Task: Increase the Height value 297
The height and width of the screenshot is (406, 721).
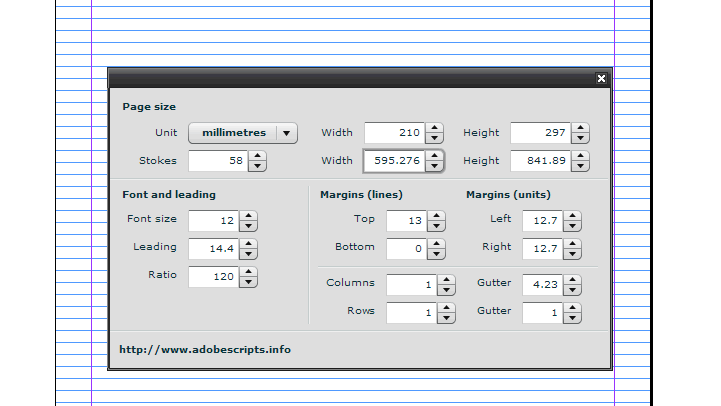Action: pyautogui.click(x=580, y=128)
